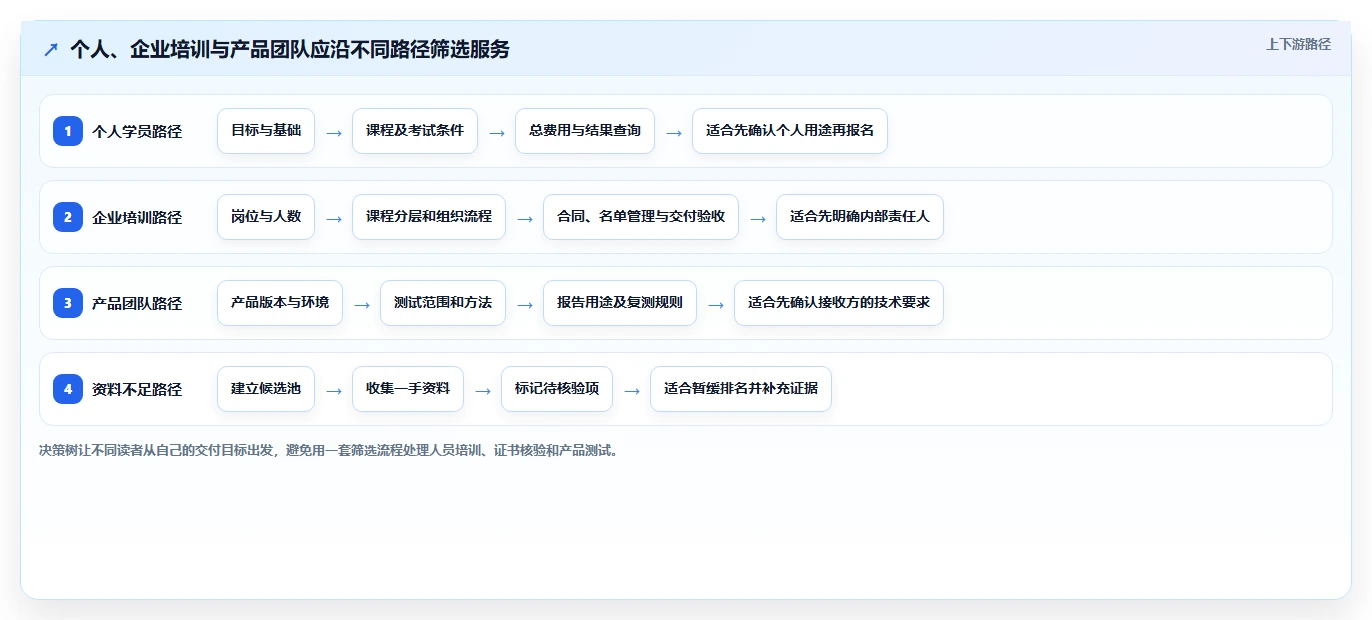Click the 合同、名单管理与交付验收 box
Viewport: 1372px width, 620px height.
click(641, 217)
